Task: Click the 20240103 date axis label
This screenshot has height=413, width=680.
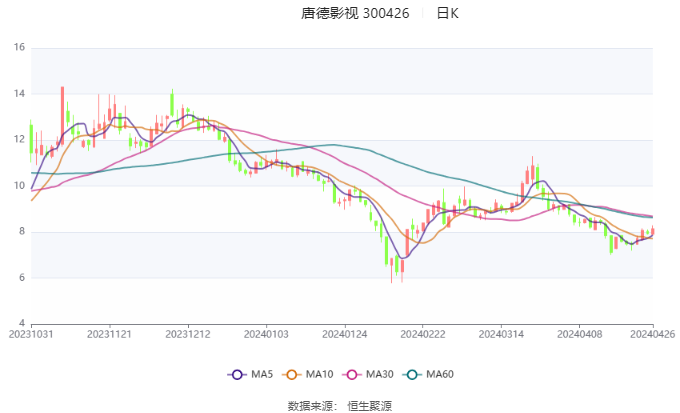Action: (266, 334)
